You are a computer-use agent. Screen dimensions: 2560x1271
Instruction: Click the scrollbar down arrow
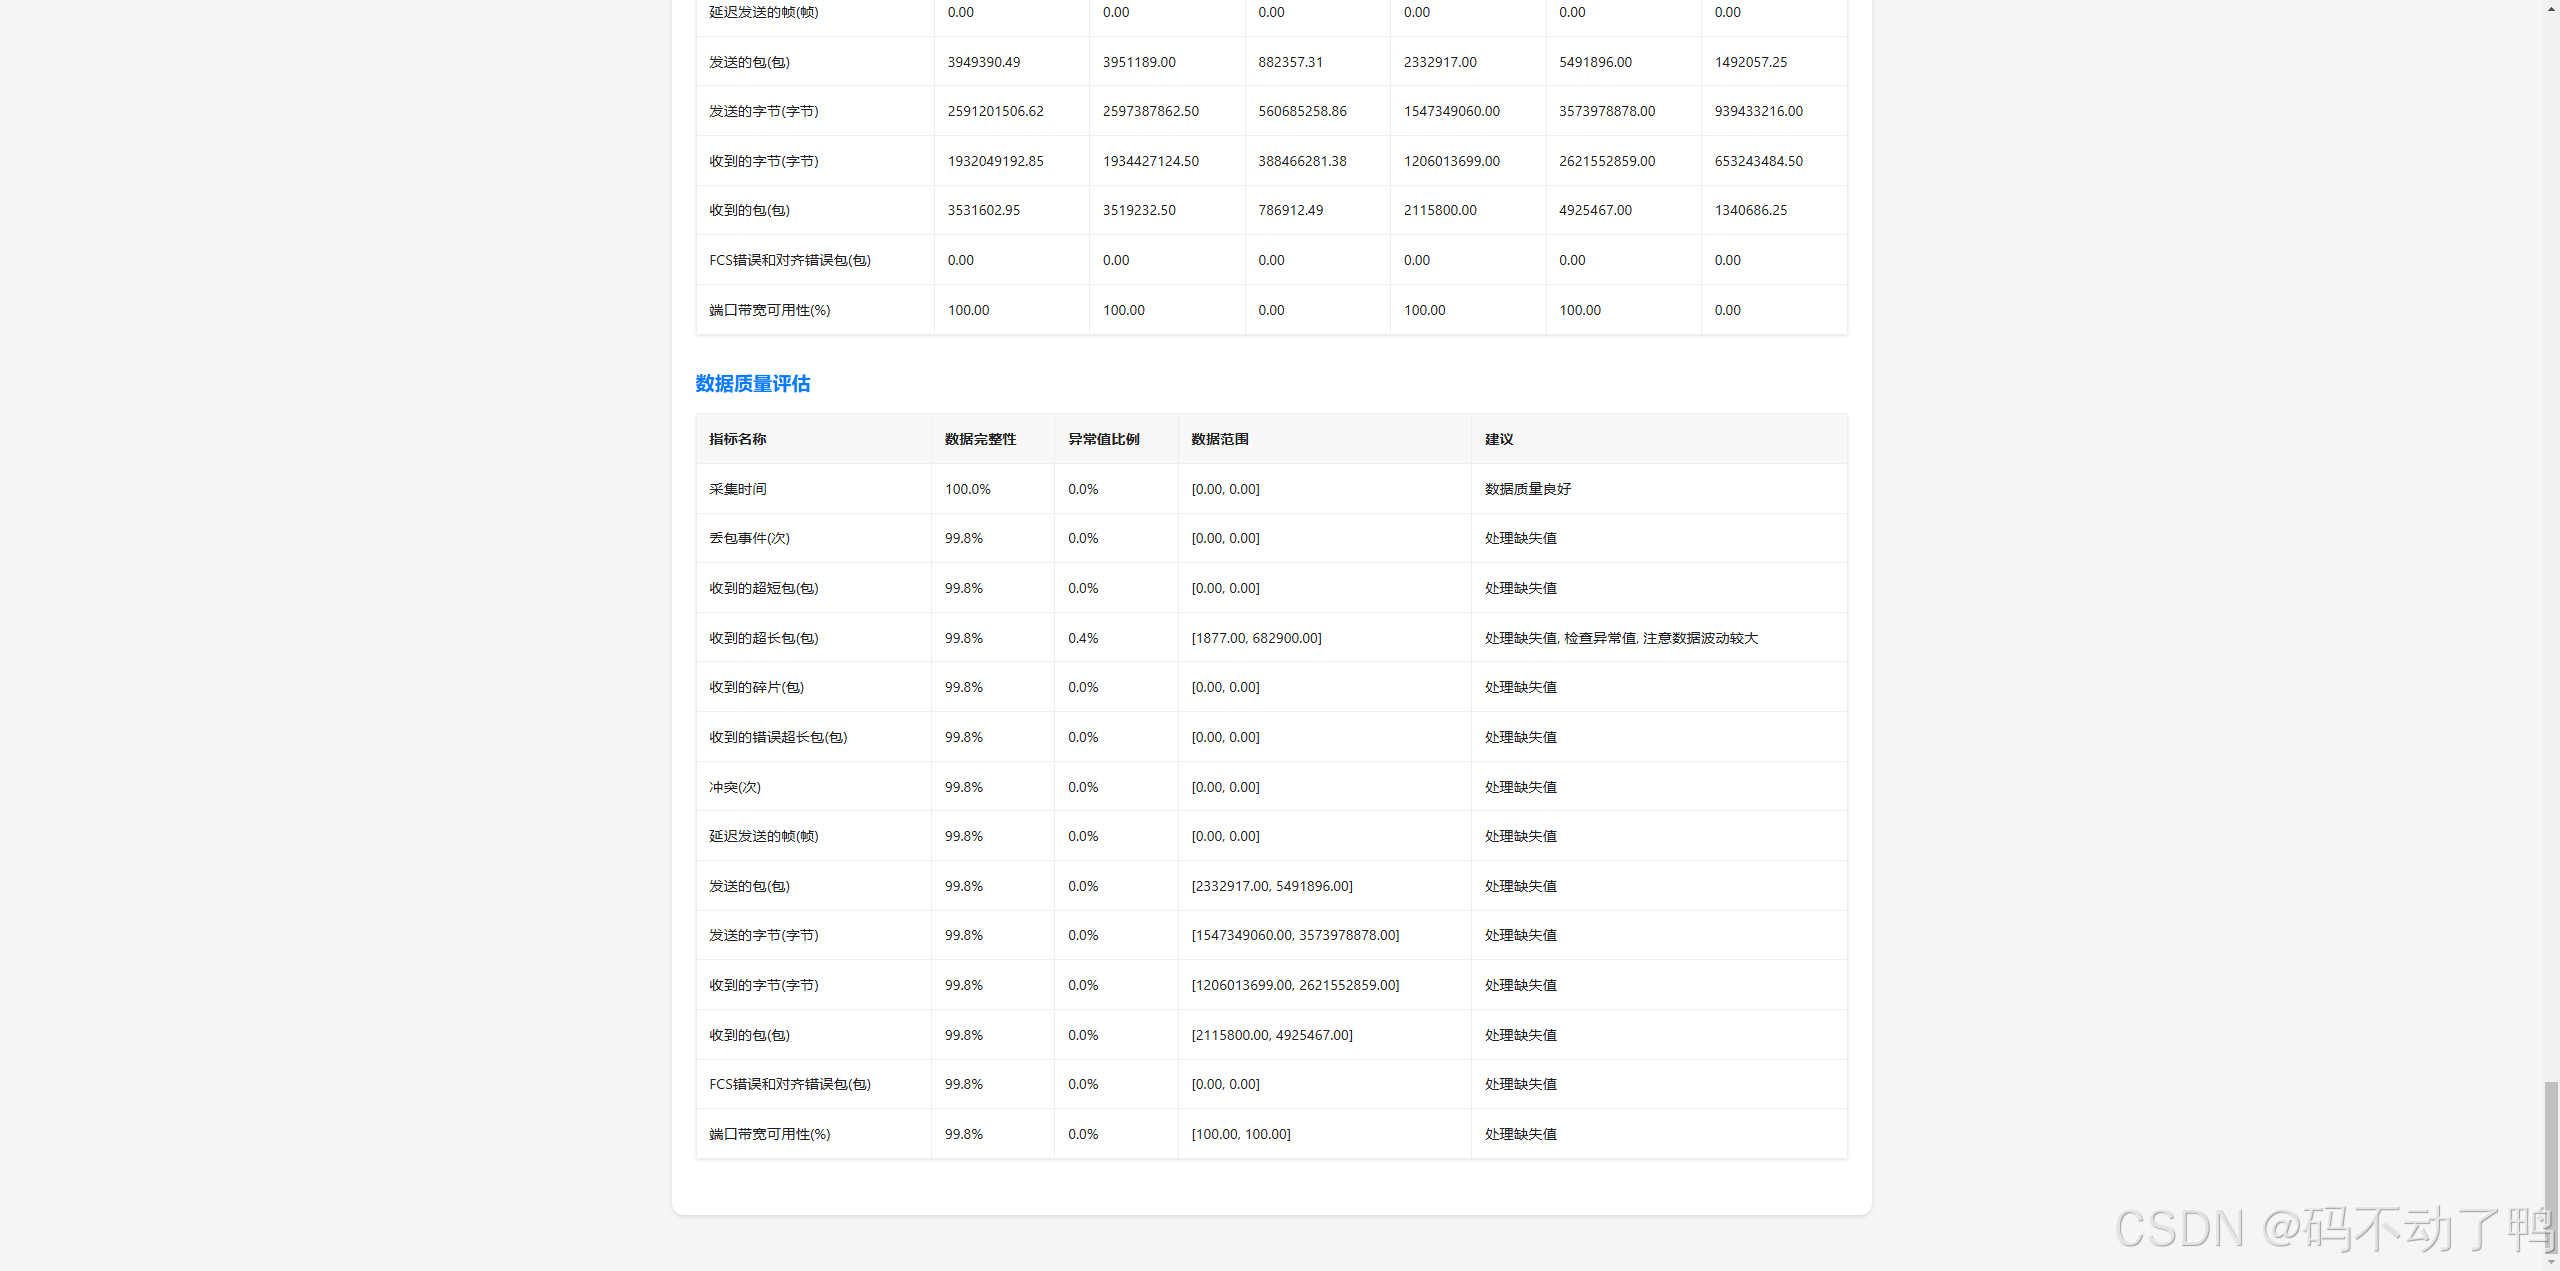click(x=2550, y=1263)
